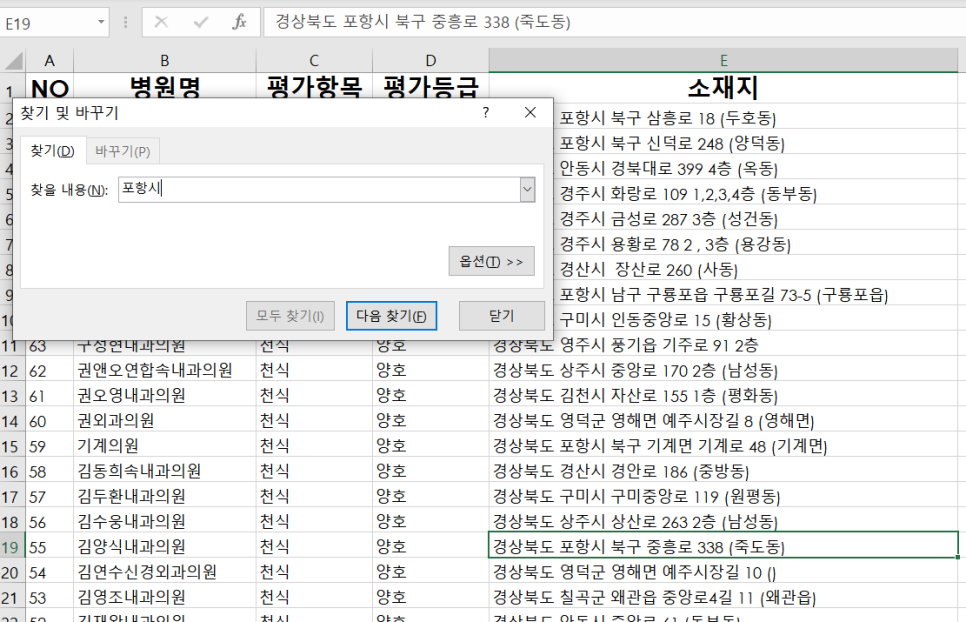Click cell 김영조내과의원
This screenshot has height=622, width=966.
coord(164,598)
